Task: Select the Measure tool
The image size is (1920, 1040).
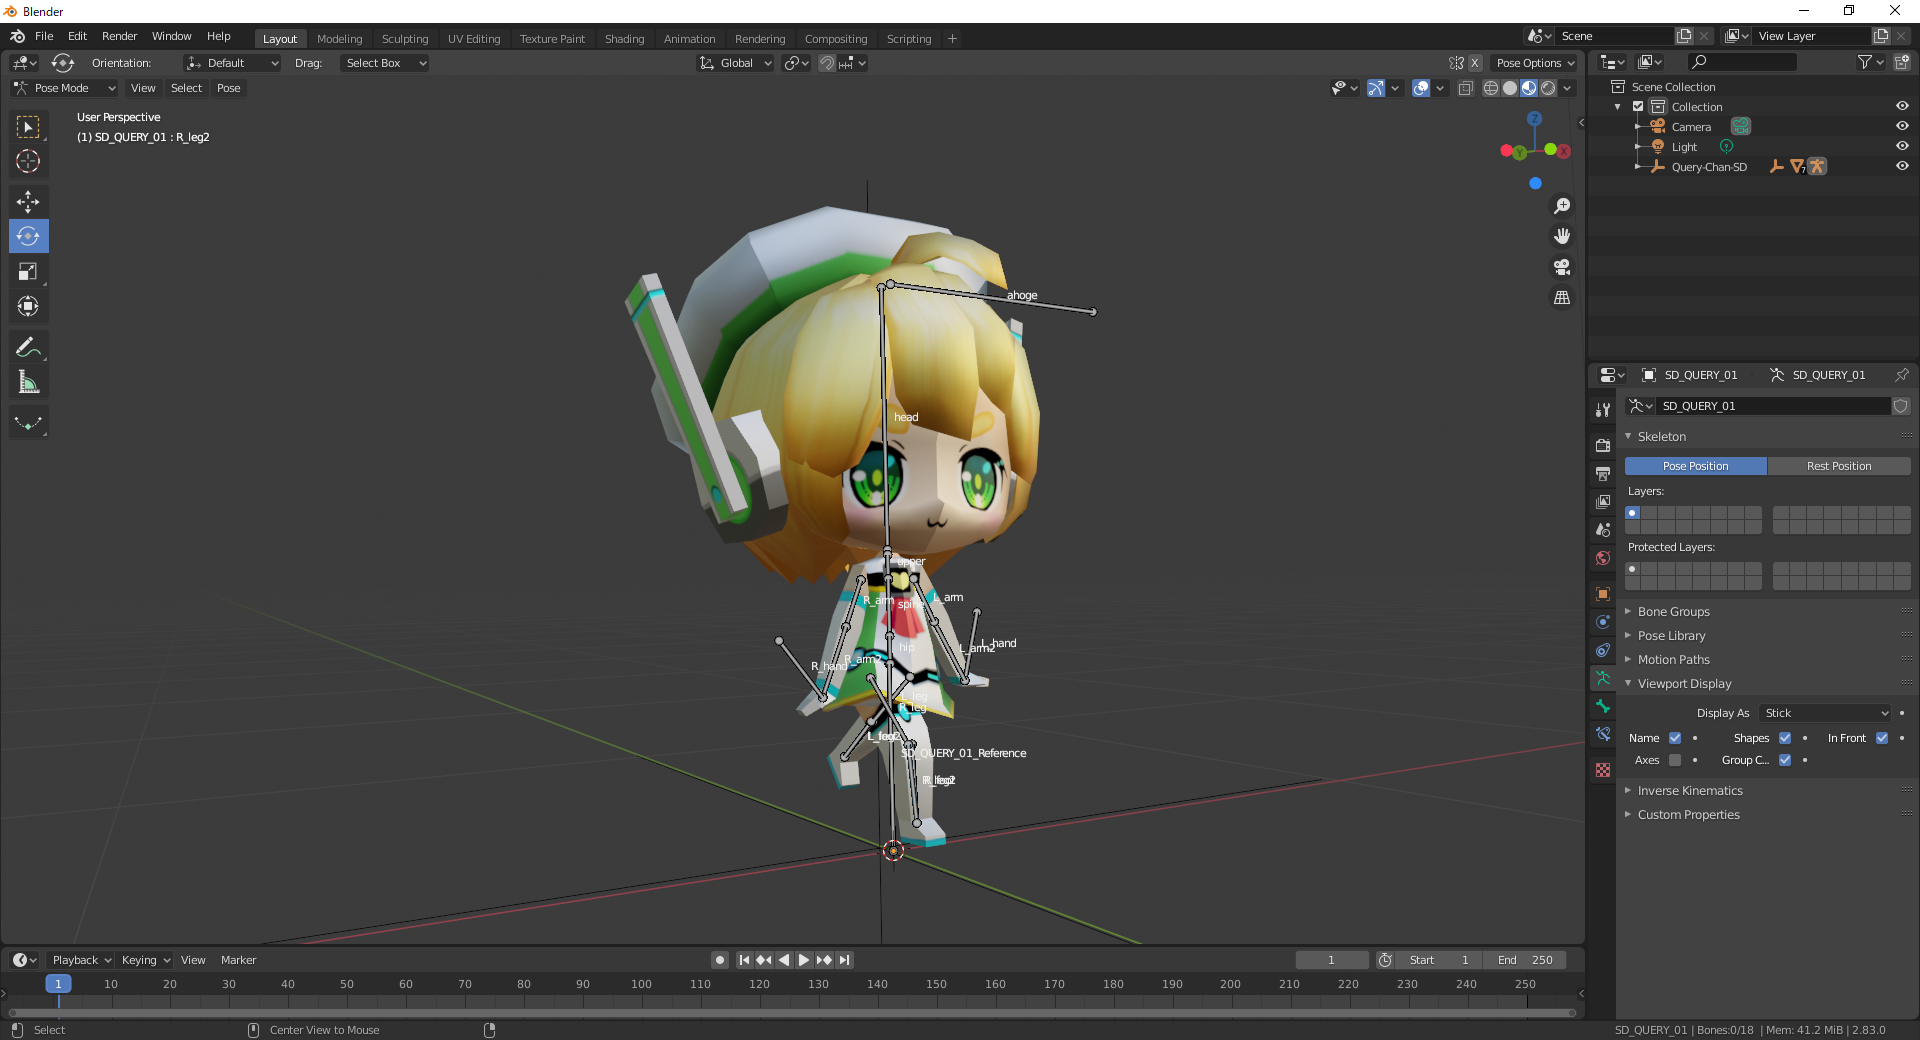Action: coord(28,382)
